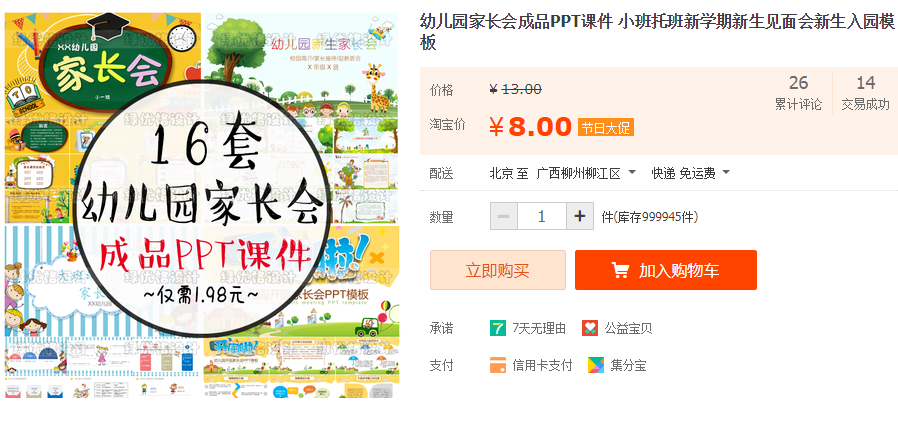The image size is (898, 421).
Task: Click the 集分宝 payment text
Action: [628, 365]
